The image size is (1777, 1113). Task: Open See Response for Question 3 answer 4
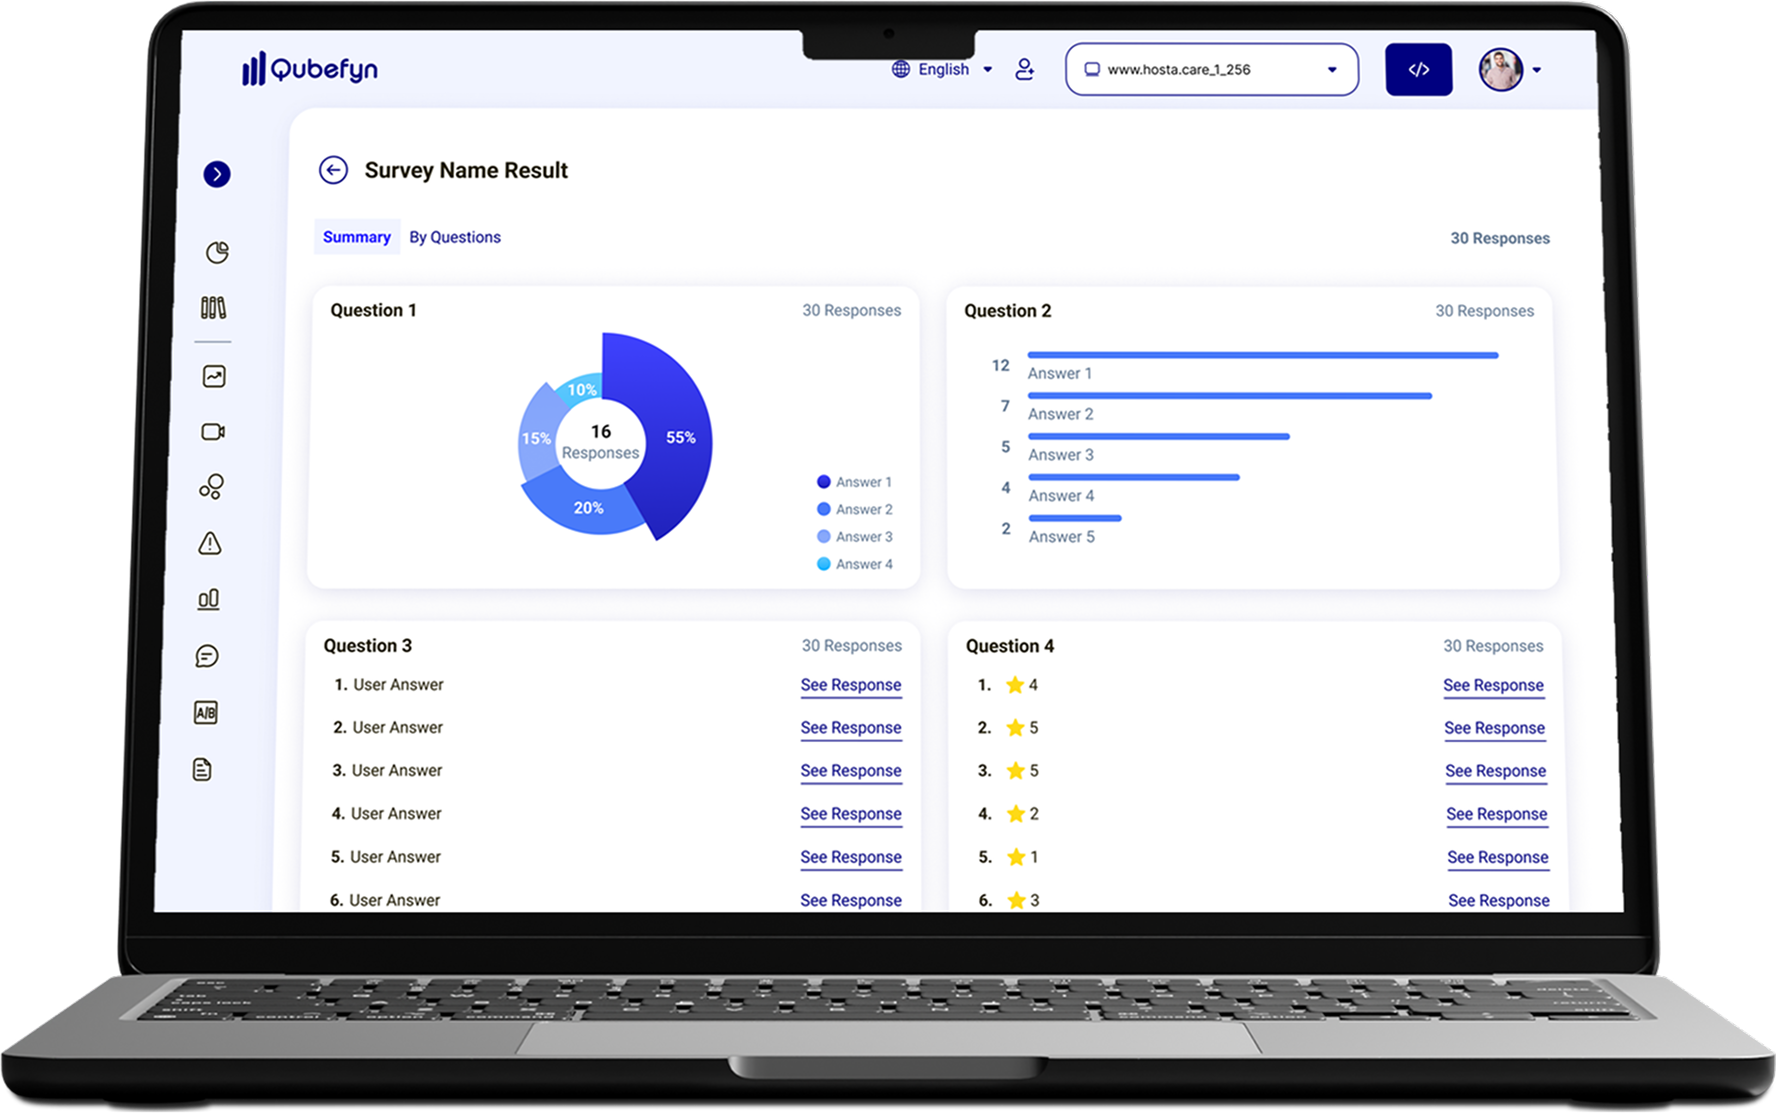[x=851, y=814]
